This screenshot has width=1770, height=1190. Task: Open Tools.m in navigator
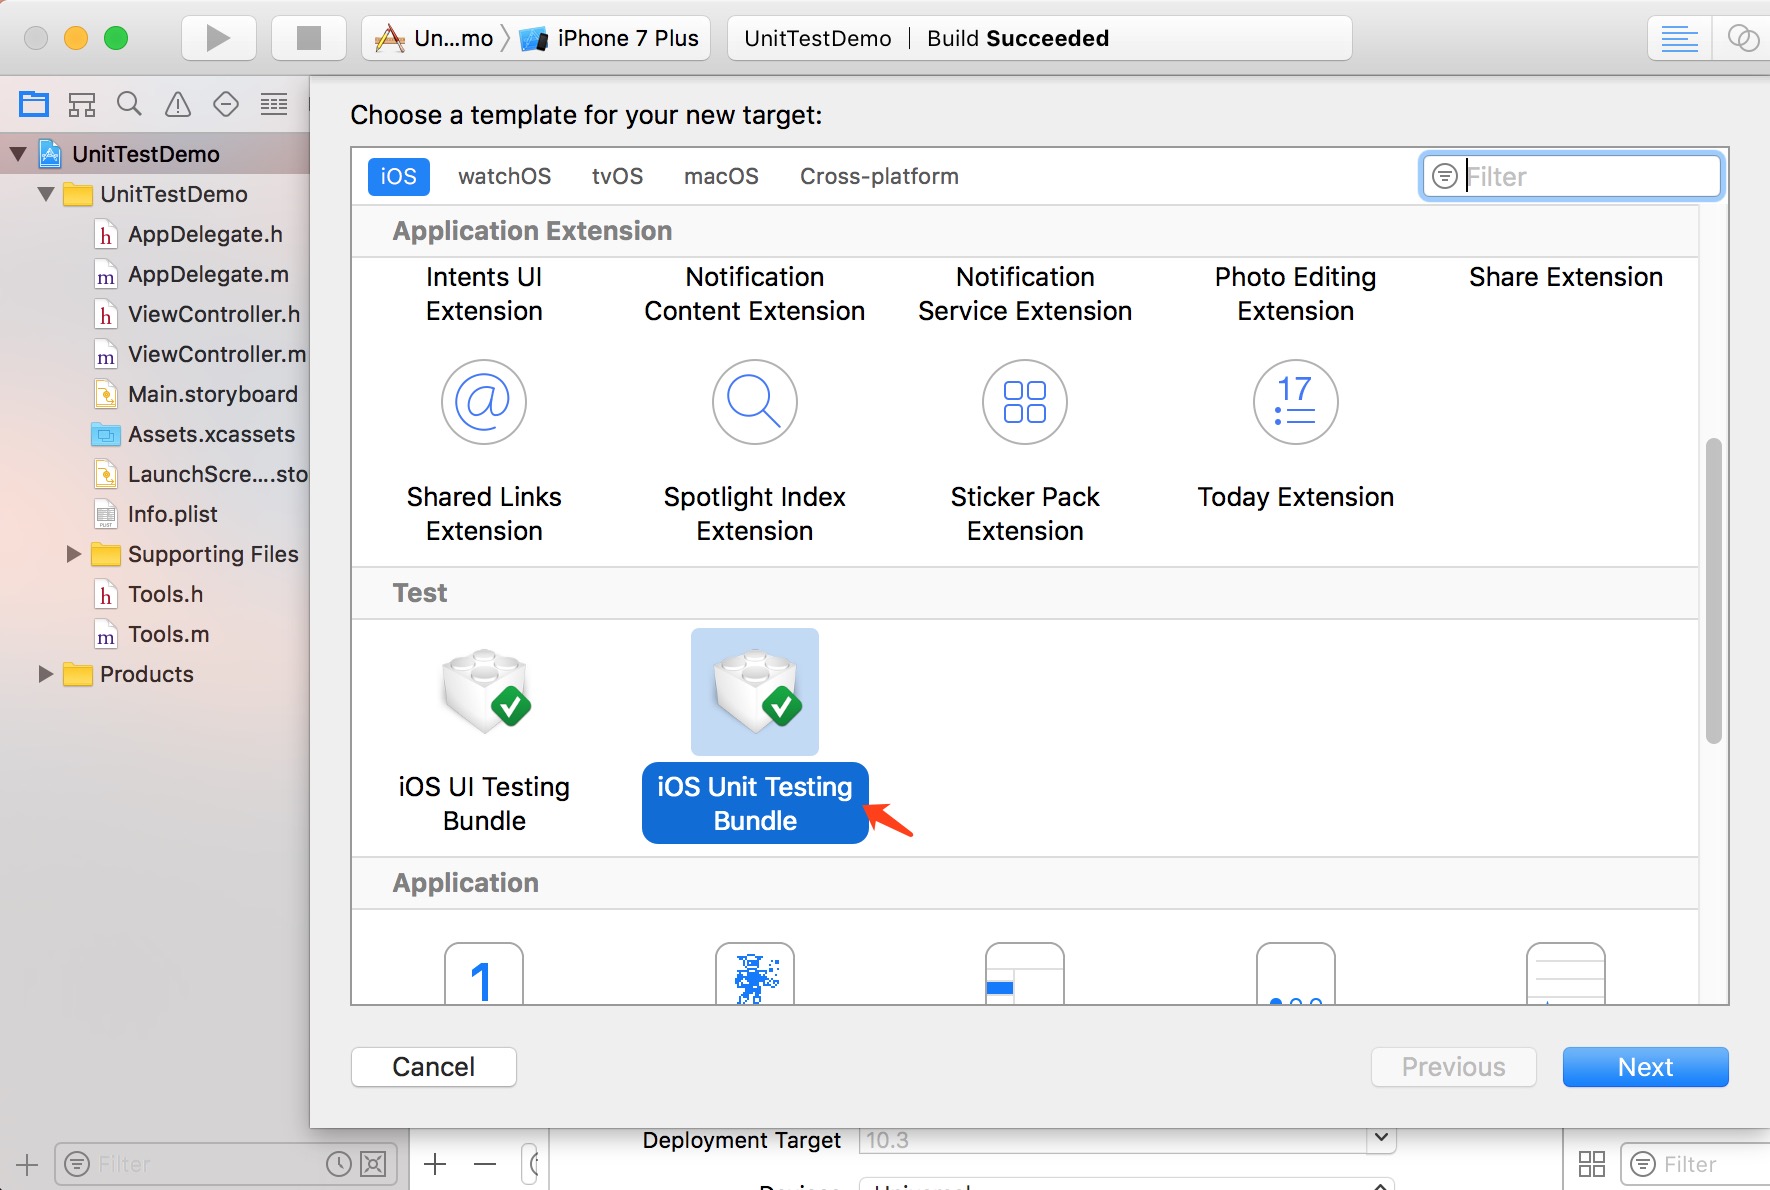[x=168, y=634]
